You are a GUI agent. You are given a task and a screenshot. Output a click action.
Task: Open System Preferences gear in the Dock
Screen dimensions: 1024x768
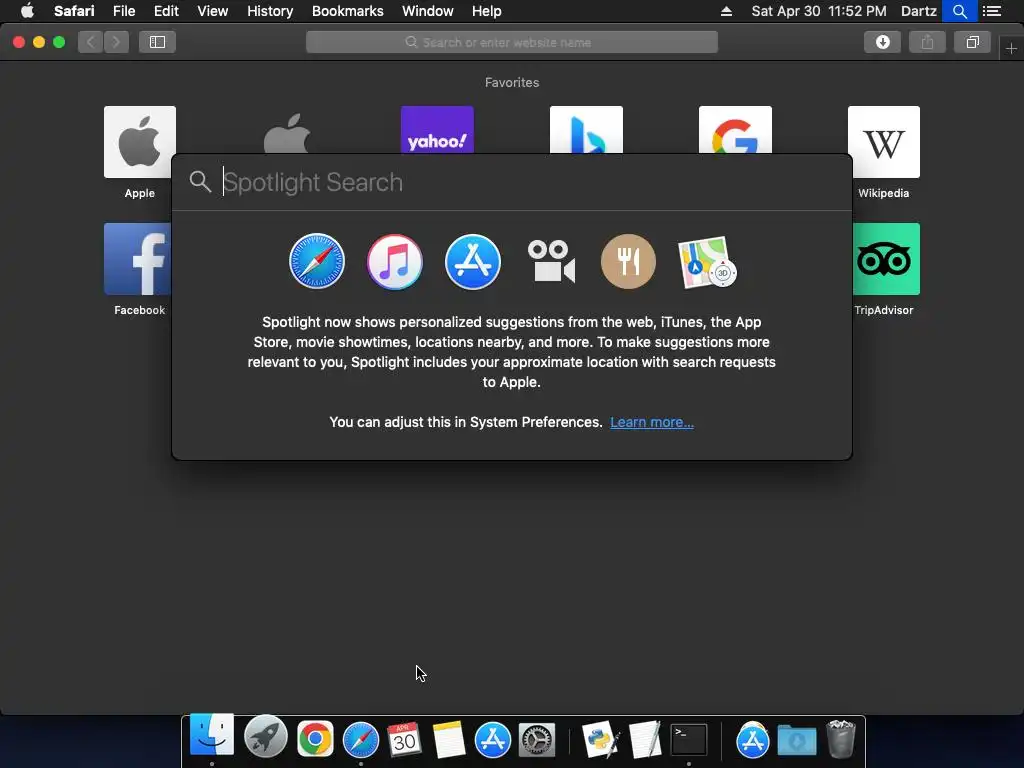tap(537, 740)
